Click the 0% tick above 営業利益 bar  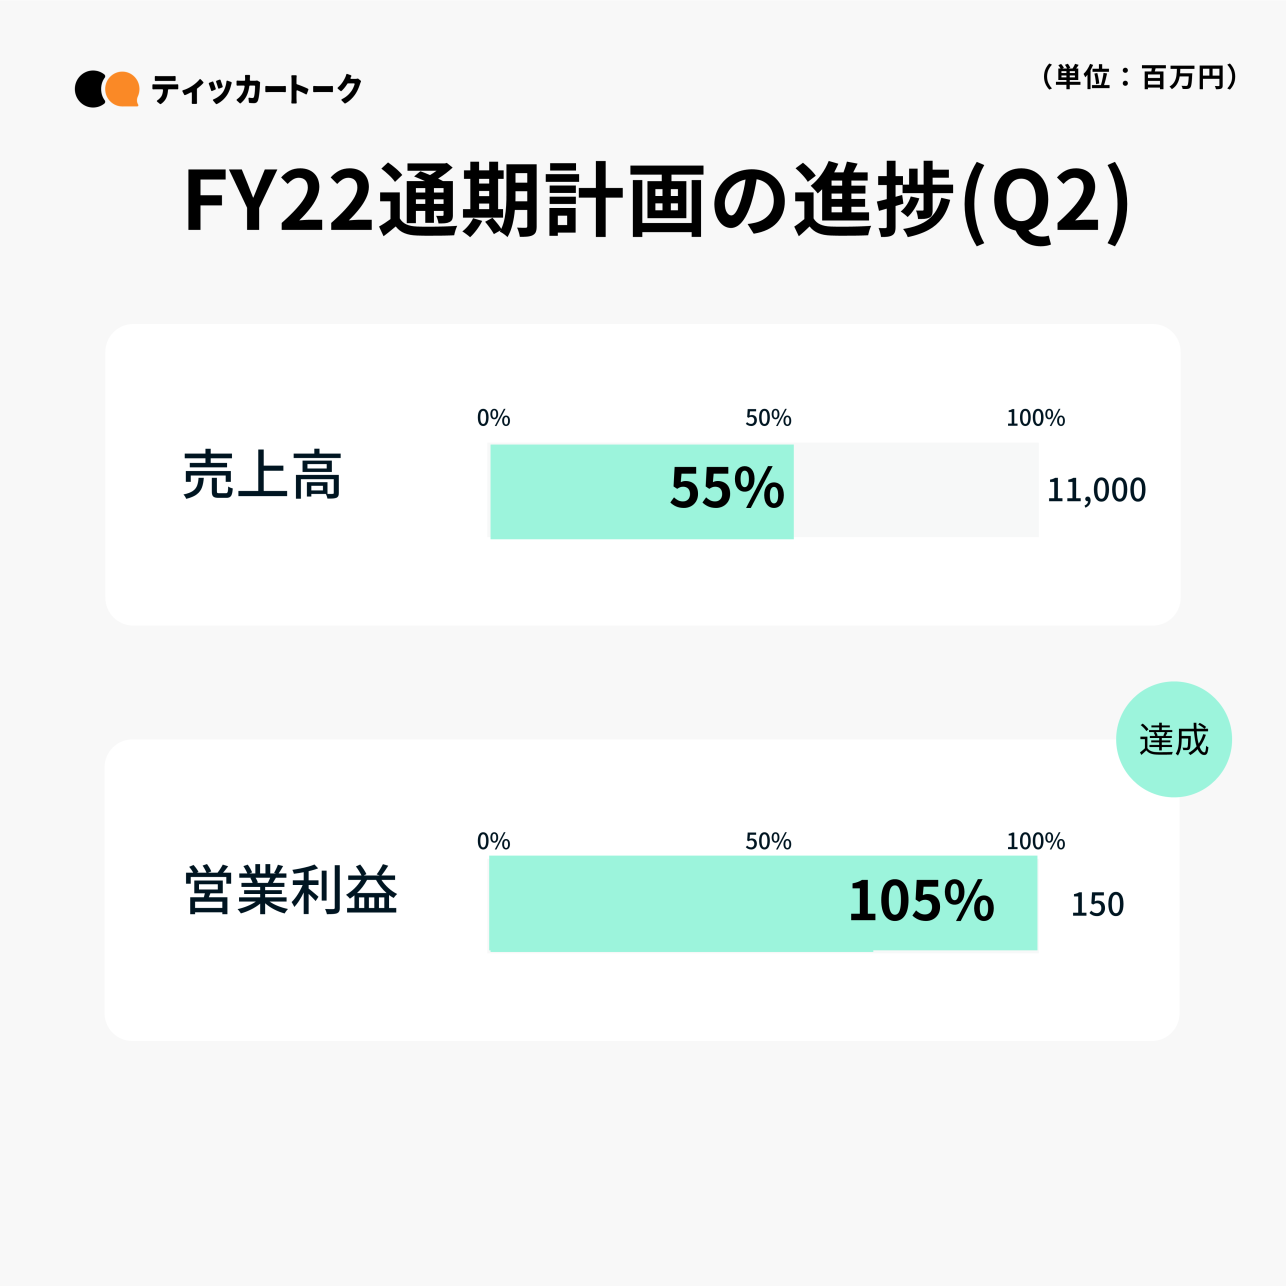pos(493,841)
